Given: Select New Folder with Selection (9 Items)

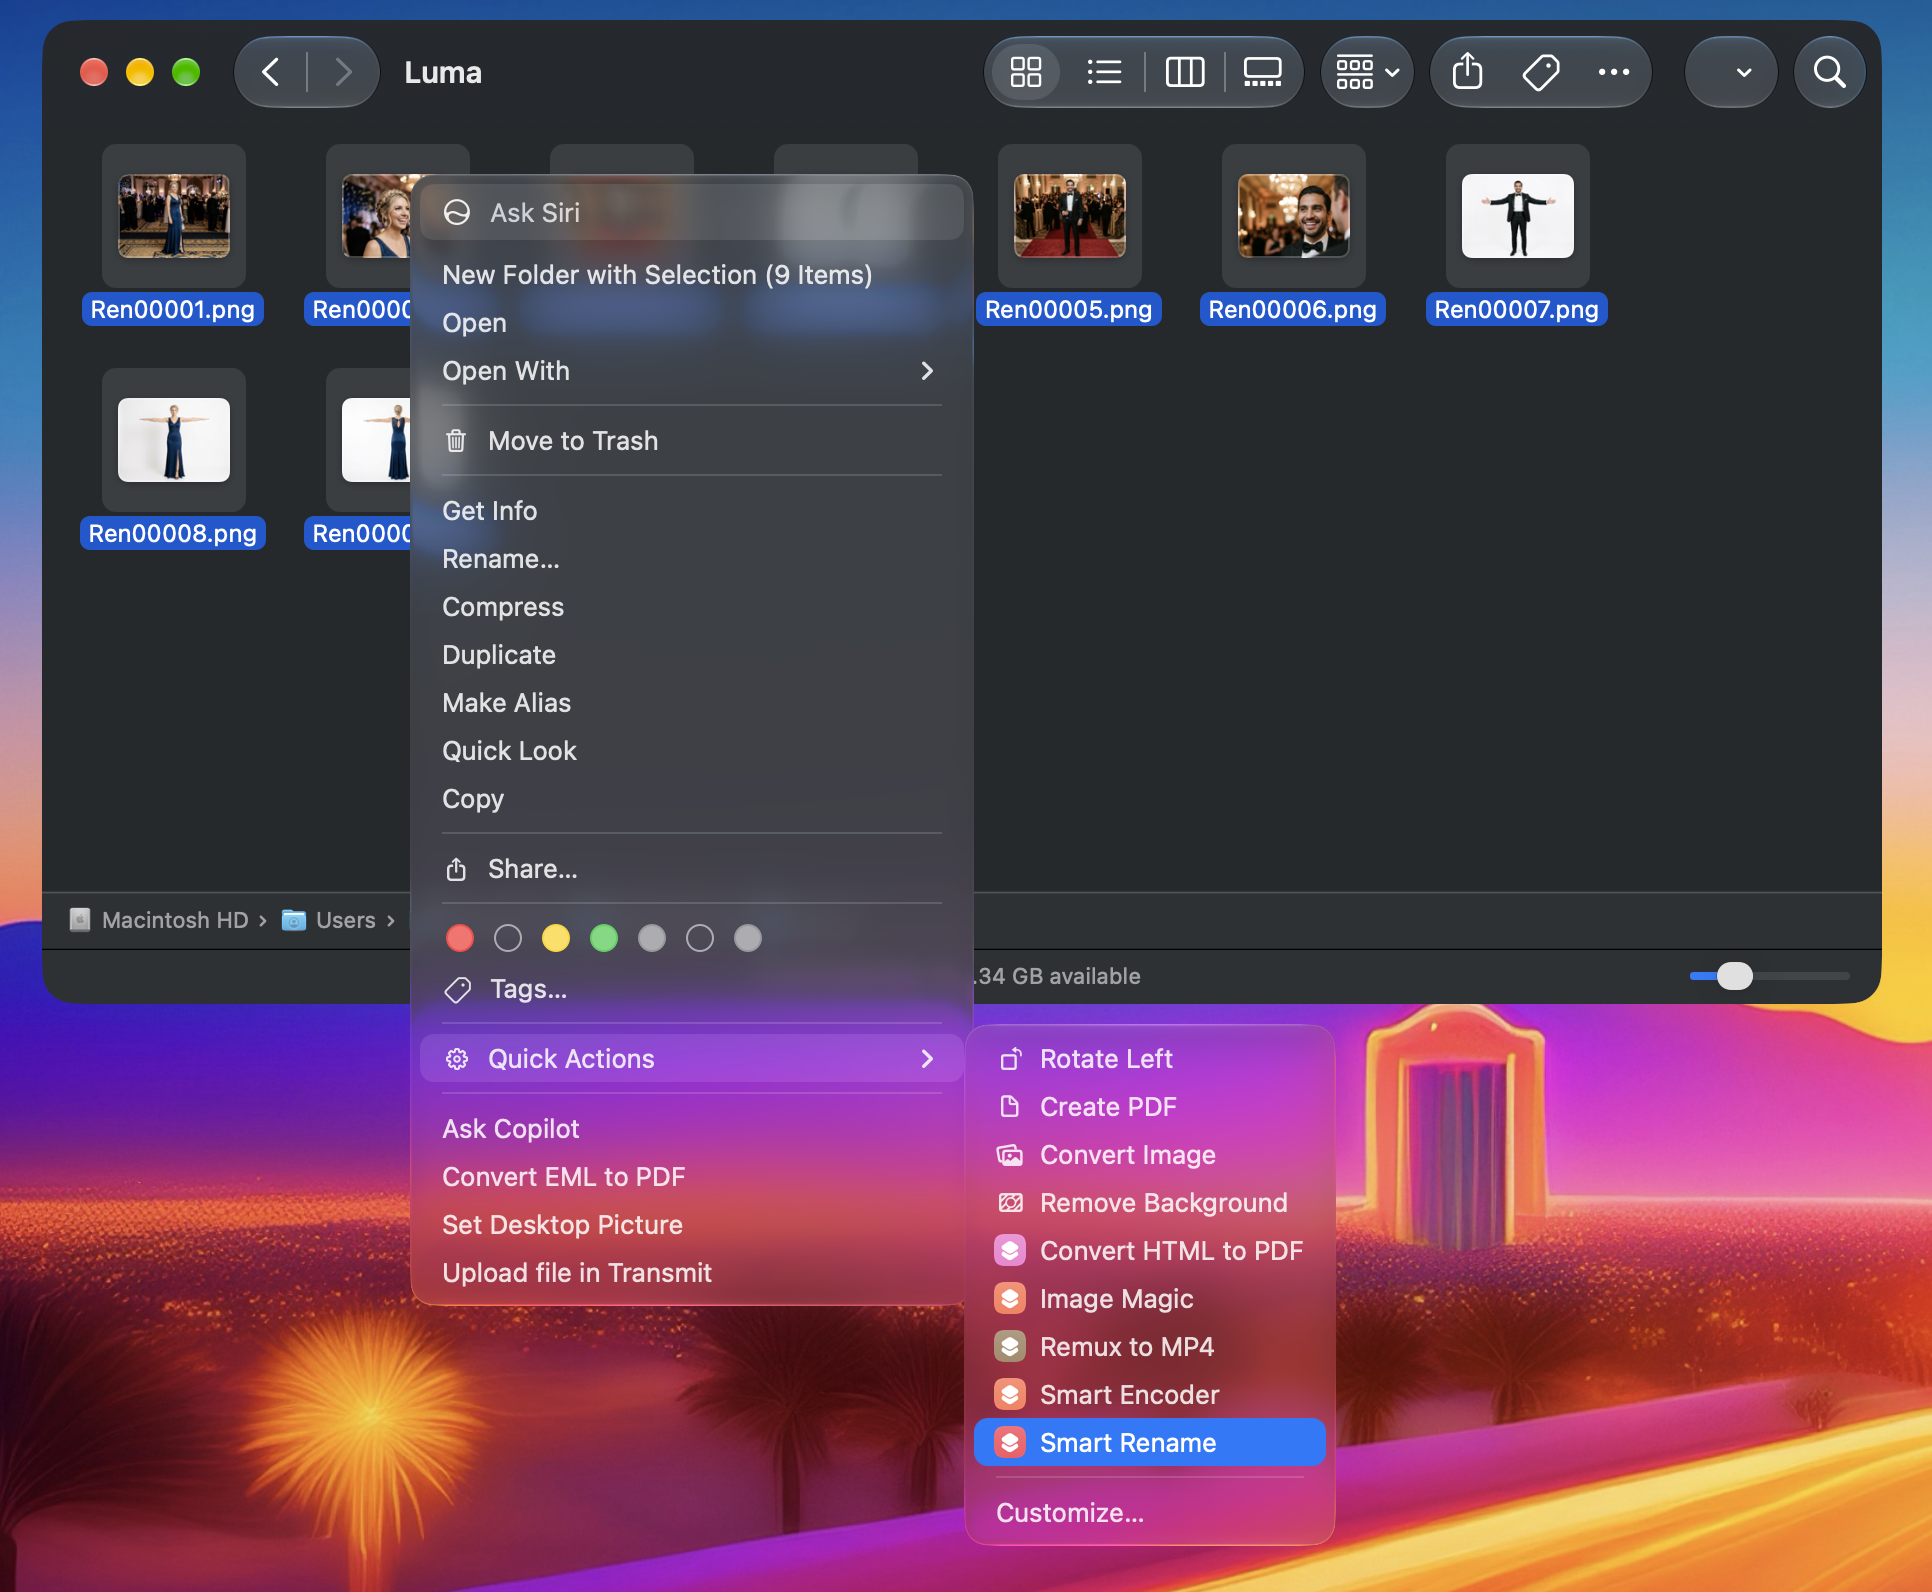Looking at the screenshot, I should 692,275.
